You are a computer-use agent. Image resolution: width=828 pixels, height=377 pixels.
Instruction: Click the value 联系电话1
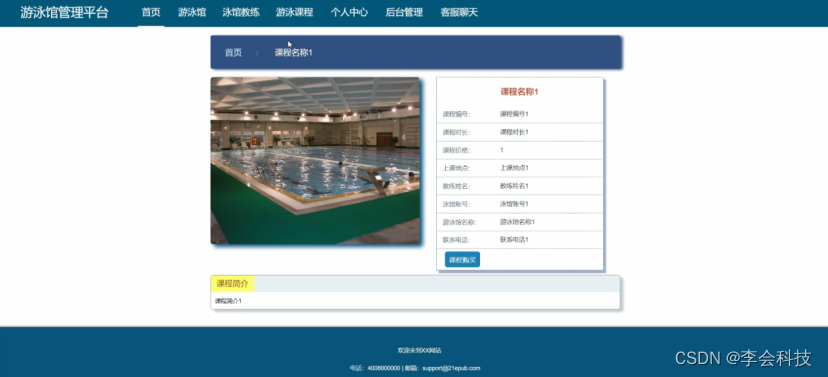click(514, 240)
